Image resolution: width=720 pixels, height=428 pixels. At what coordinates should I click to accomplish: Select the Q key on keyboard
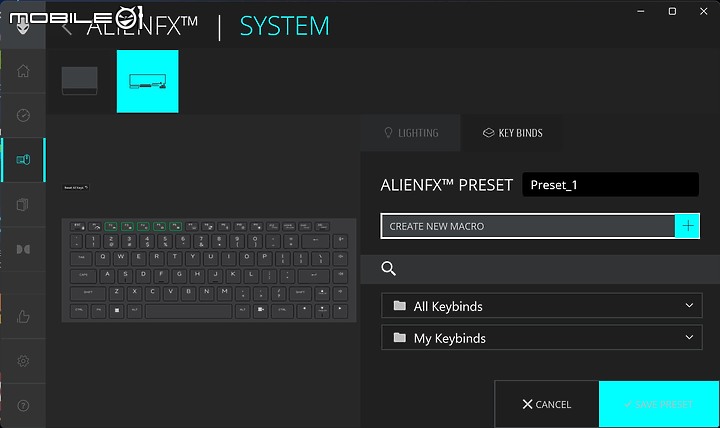[x=103, y=258]
